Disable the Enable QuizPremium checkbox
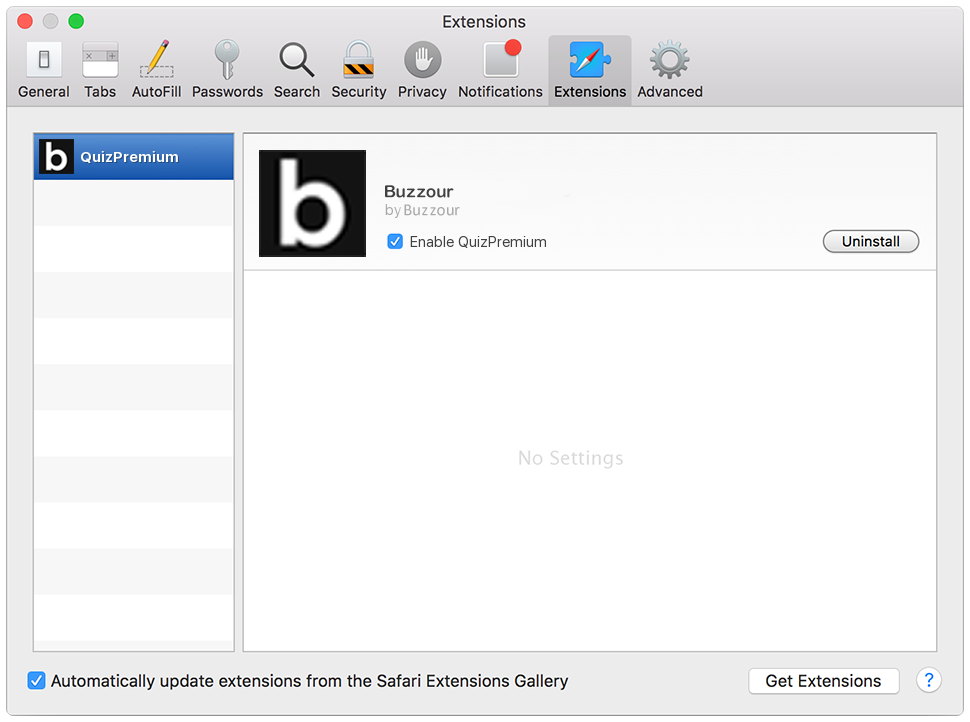Image resolution: width=970 pixels, height=722 pixels. (x=395, y=241)
